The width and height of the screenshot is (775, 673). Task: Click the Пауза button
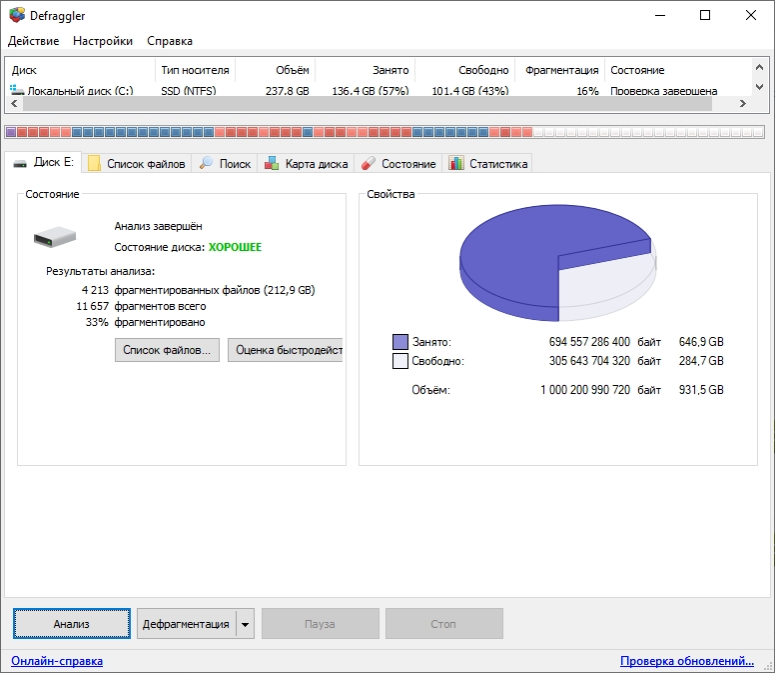point(320,624)
